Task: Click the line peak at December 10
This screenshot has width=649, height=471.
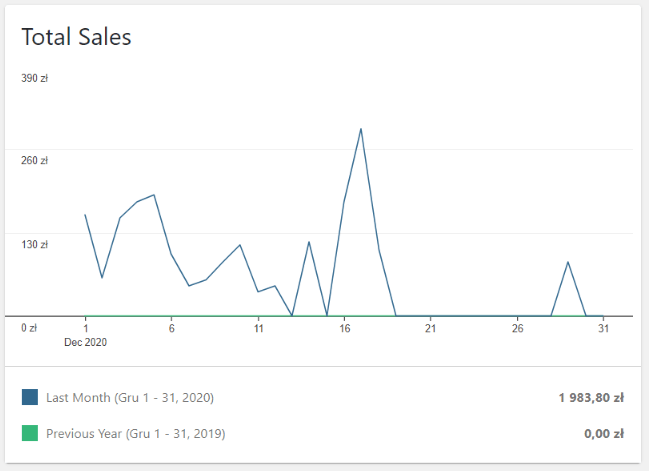Action: click(x=240, y=245)
